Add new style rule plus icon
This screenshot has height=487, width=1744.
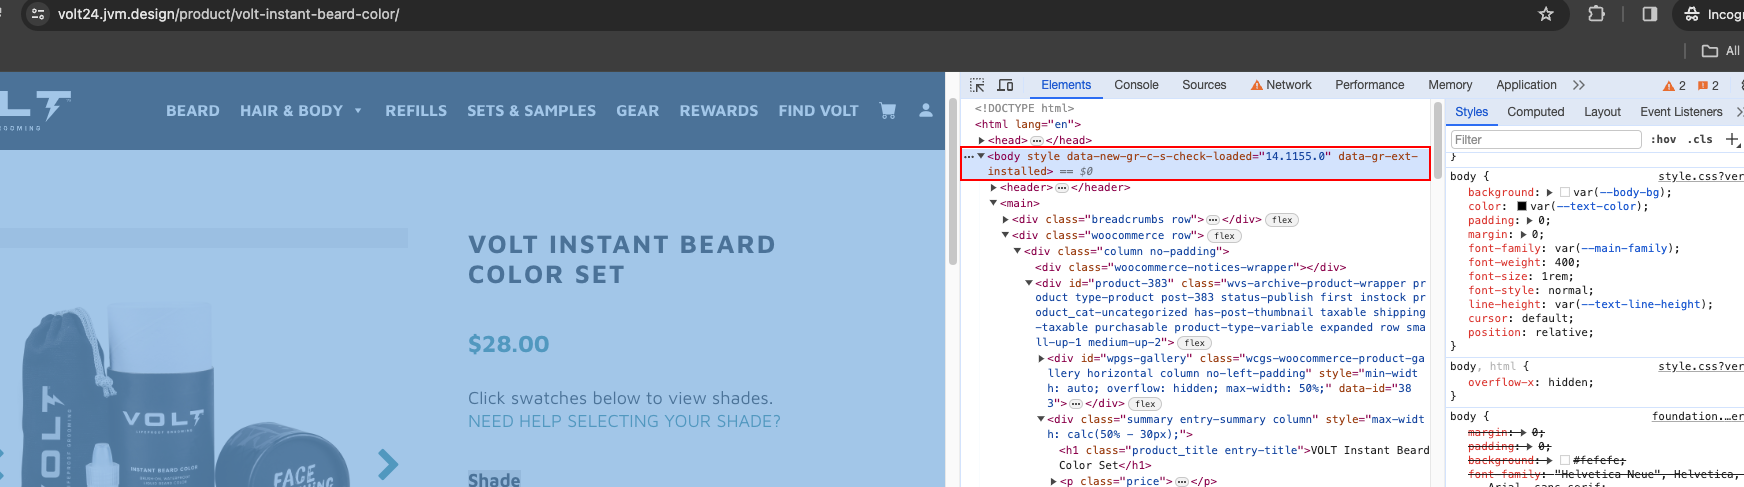(1733, 139)
